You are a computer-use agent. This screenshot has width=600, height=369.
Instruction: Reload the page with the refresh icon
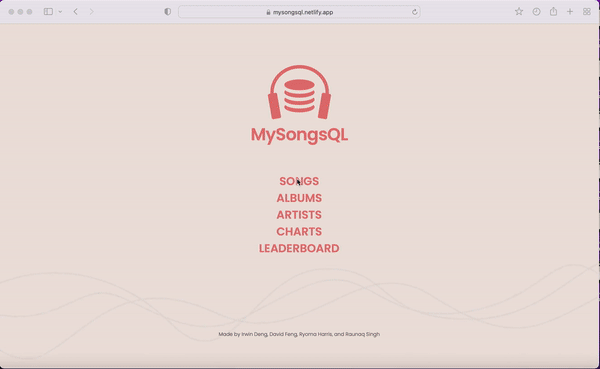(414, 12)
